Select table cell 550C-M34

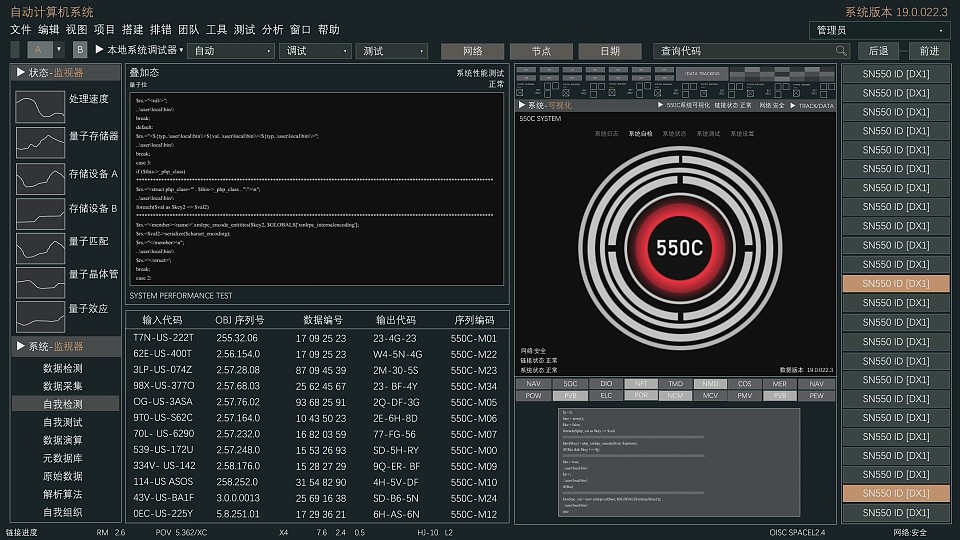(x=474, y=386)
